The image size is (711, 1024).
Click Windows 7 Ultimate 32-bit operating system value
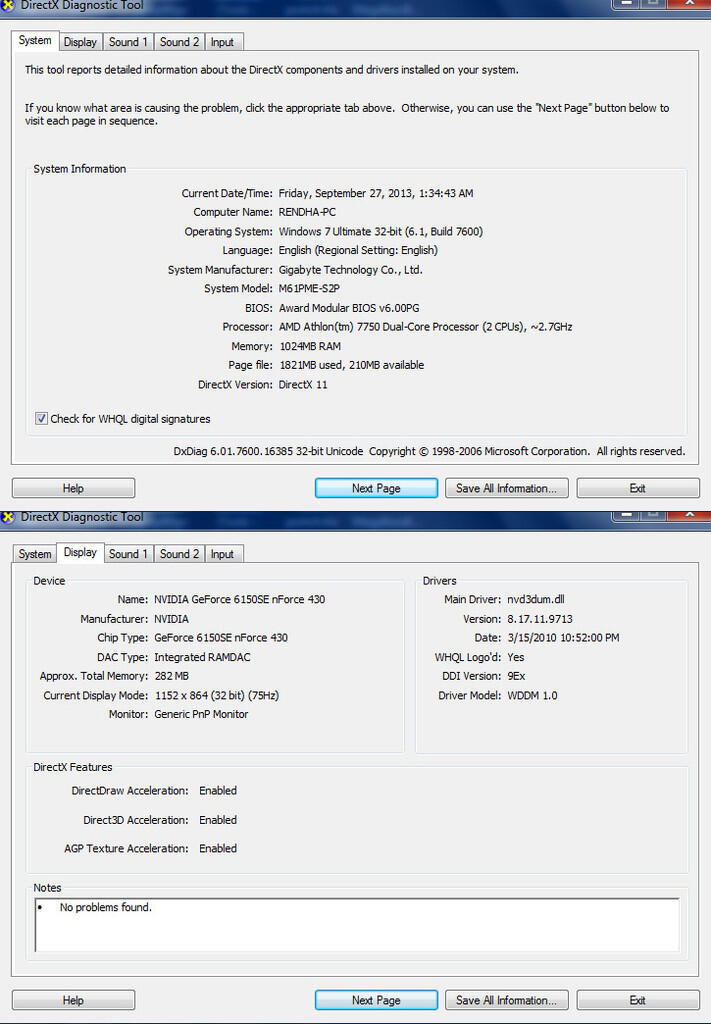pos(381,232)
